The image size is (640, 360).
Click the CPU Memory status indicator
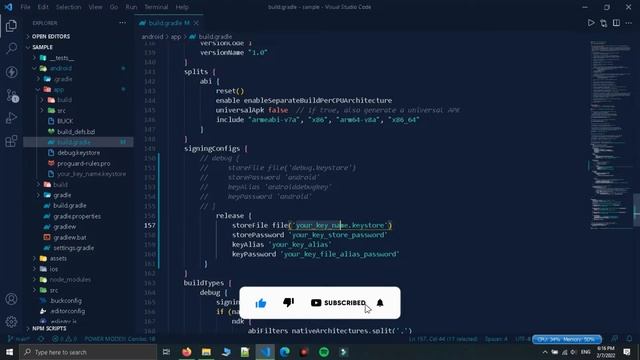[x=567, y=339]
